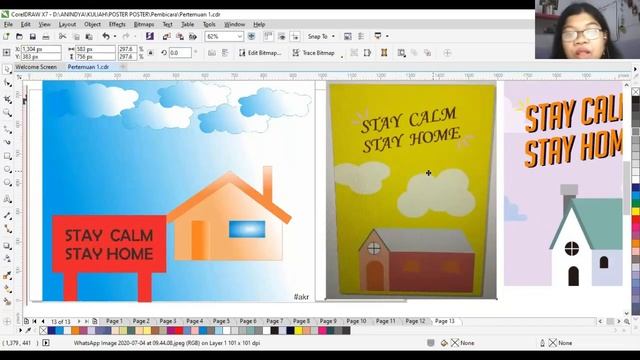
Task: Click the Import icon
Action: click(166, 36)
